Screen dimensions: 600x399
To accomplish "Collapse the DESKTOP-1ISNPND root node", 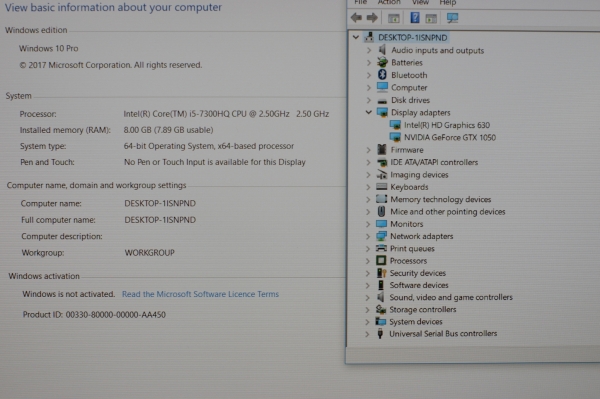I will pyautogui.click(x=356, y=37).
